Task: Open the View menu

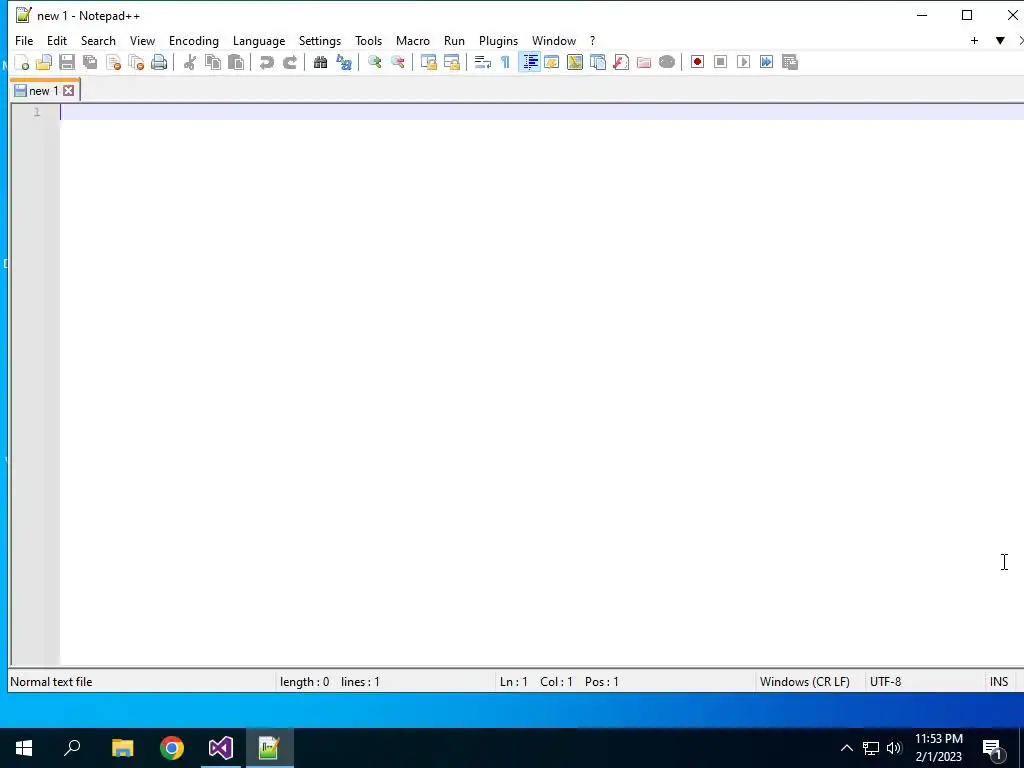Action: [x=142, y=40]
